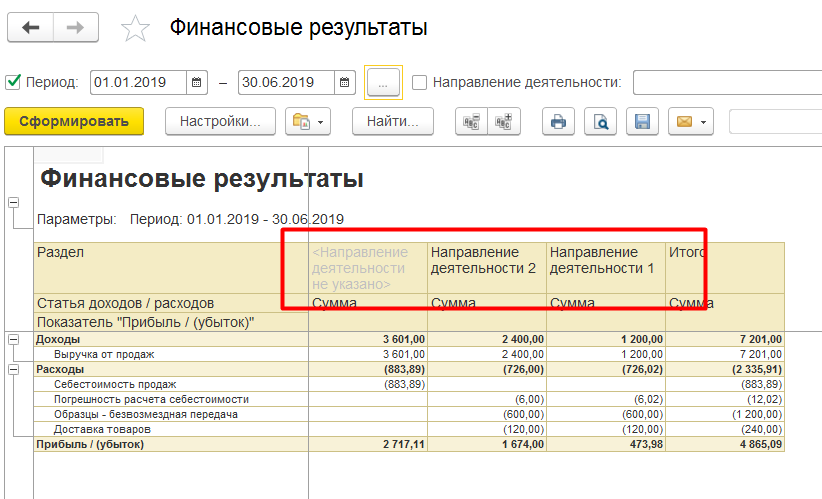
Task: Select the report title Финансовые результаты in sheet
Action: [202, 179]
